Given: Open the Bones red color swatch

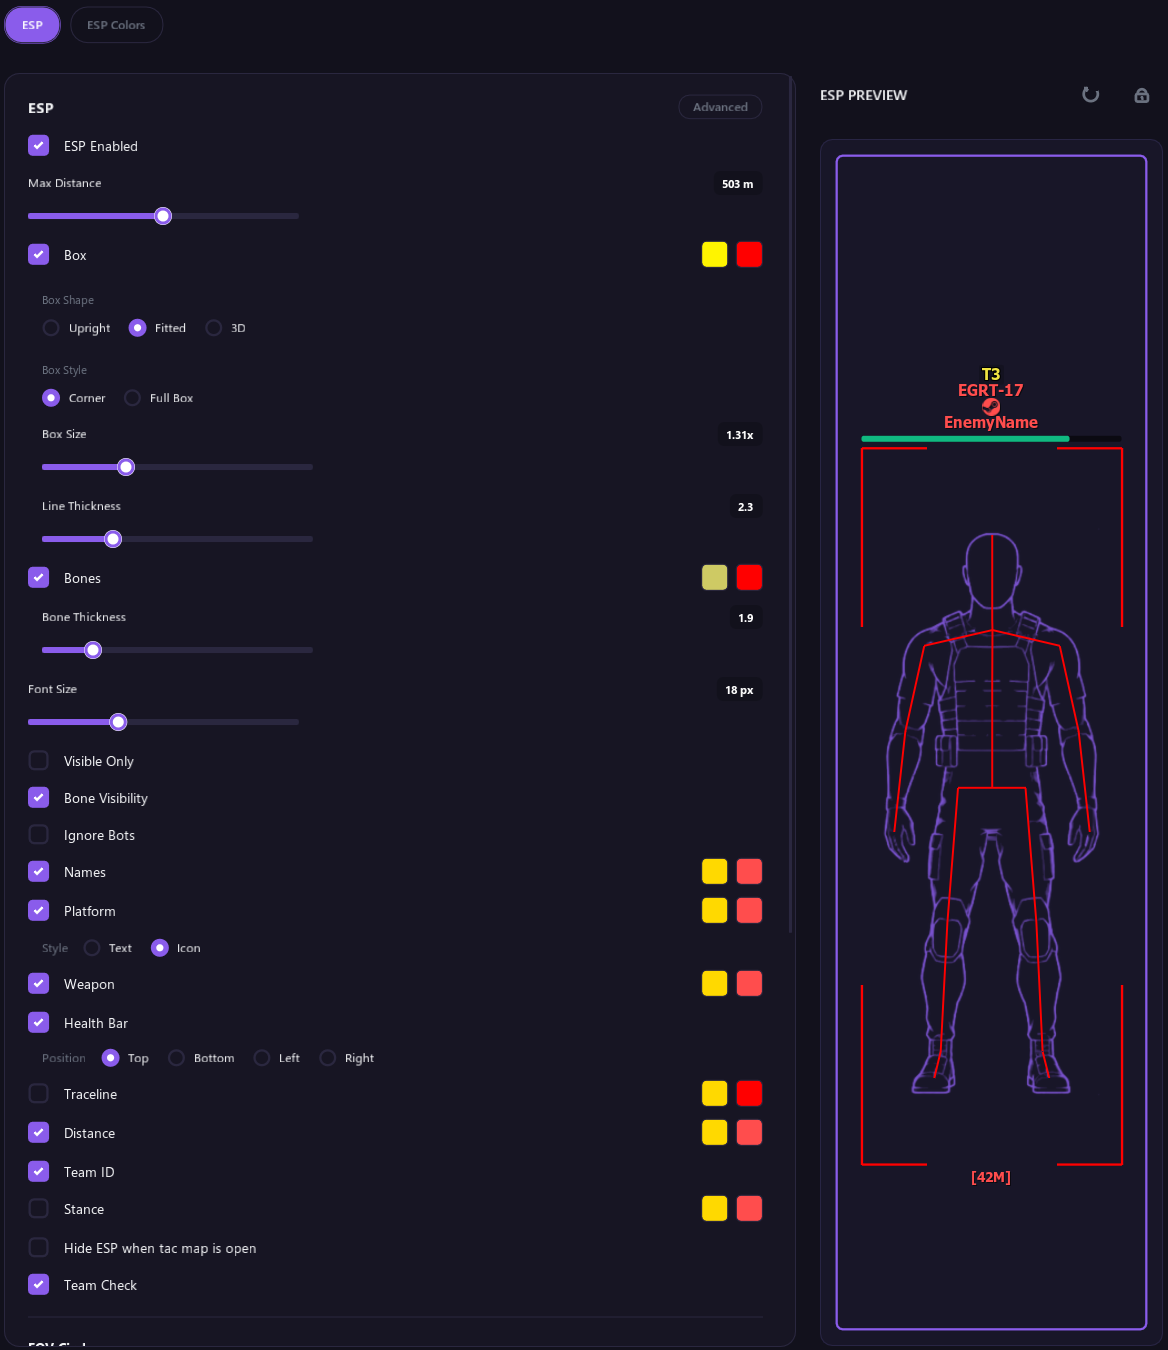Looking at the screenshot, I should click(749, 577).
